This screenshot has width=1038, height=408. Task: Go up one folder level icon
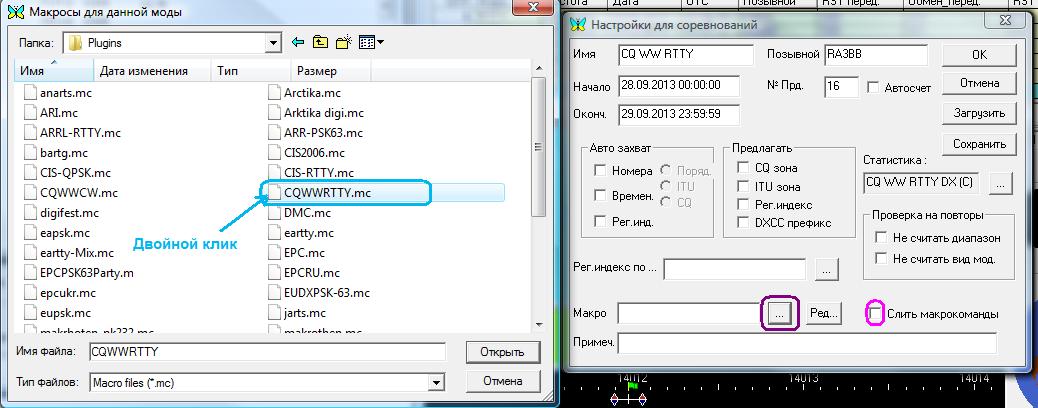tap(320, 43)
